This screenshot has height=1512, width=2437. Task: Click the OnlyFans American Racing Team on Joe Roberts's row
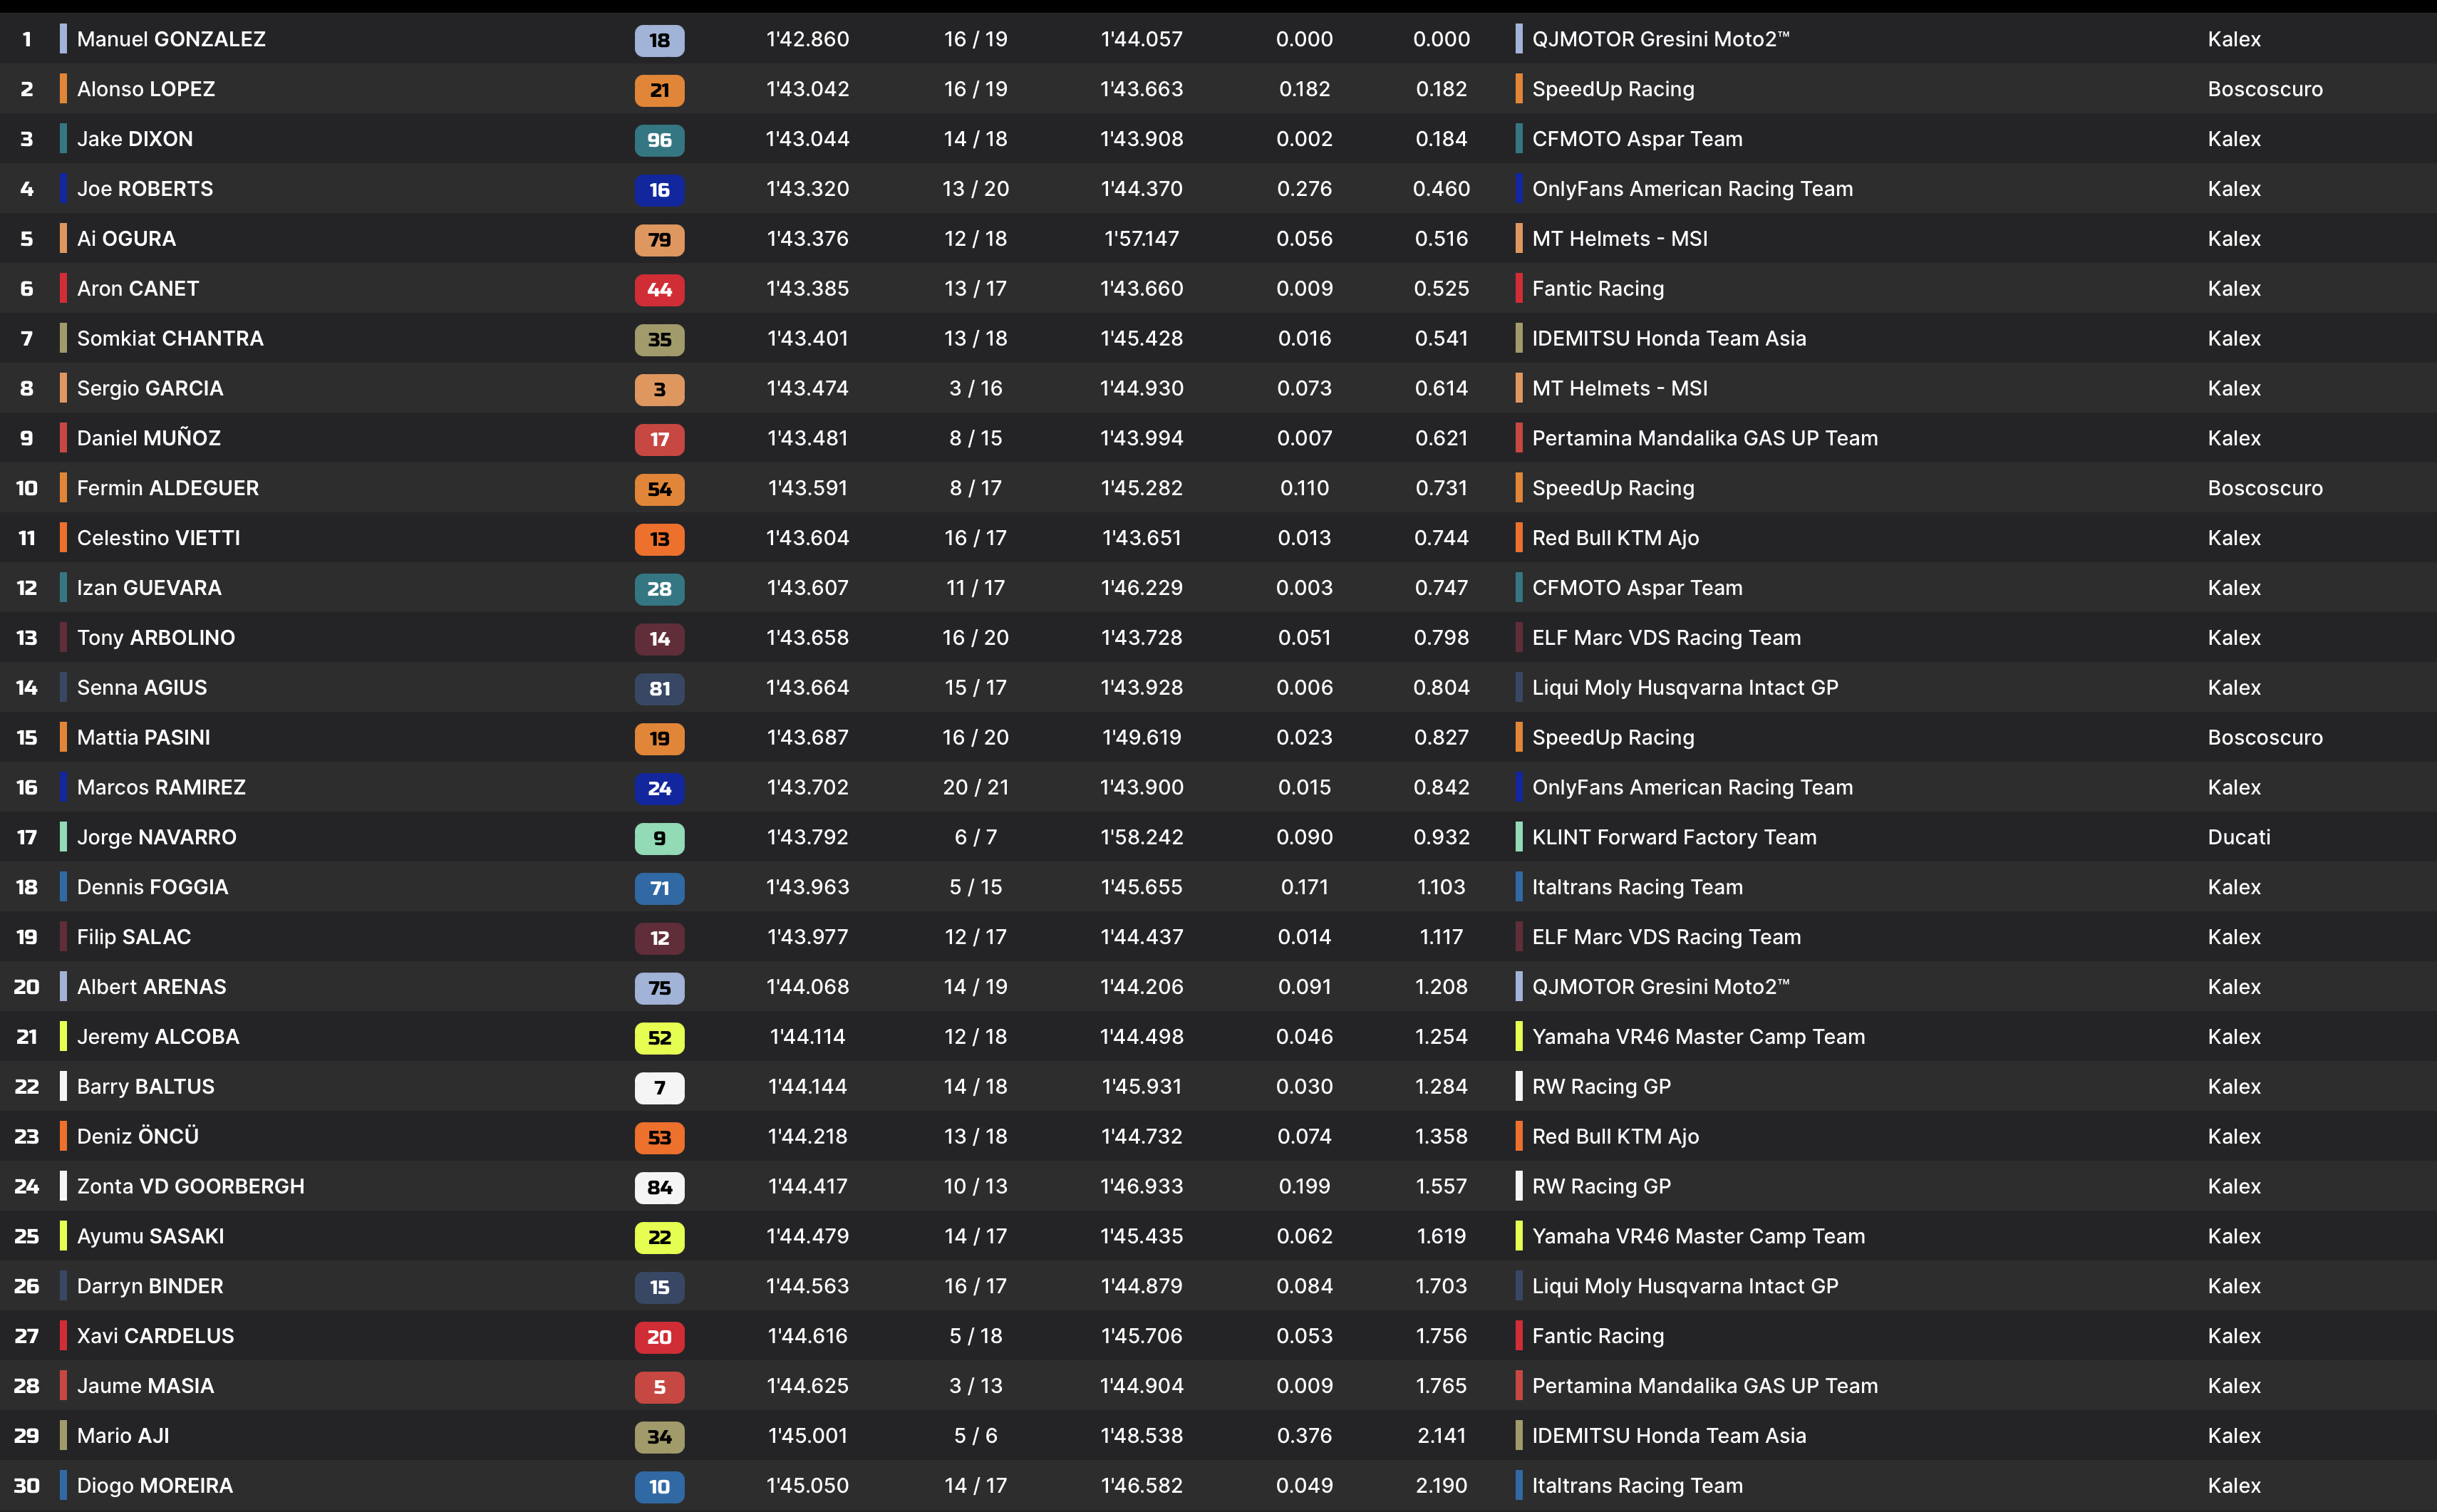(x=1692, y=189)
